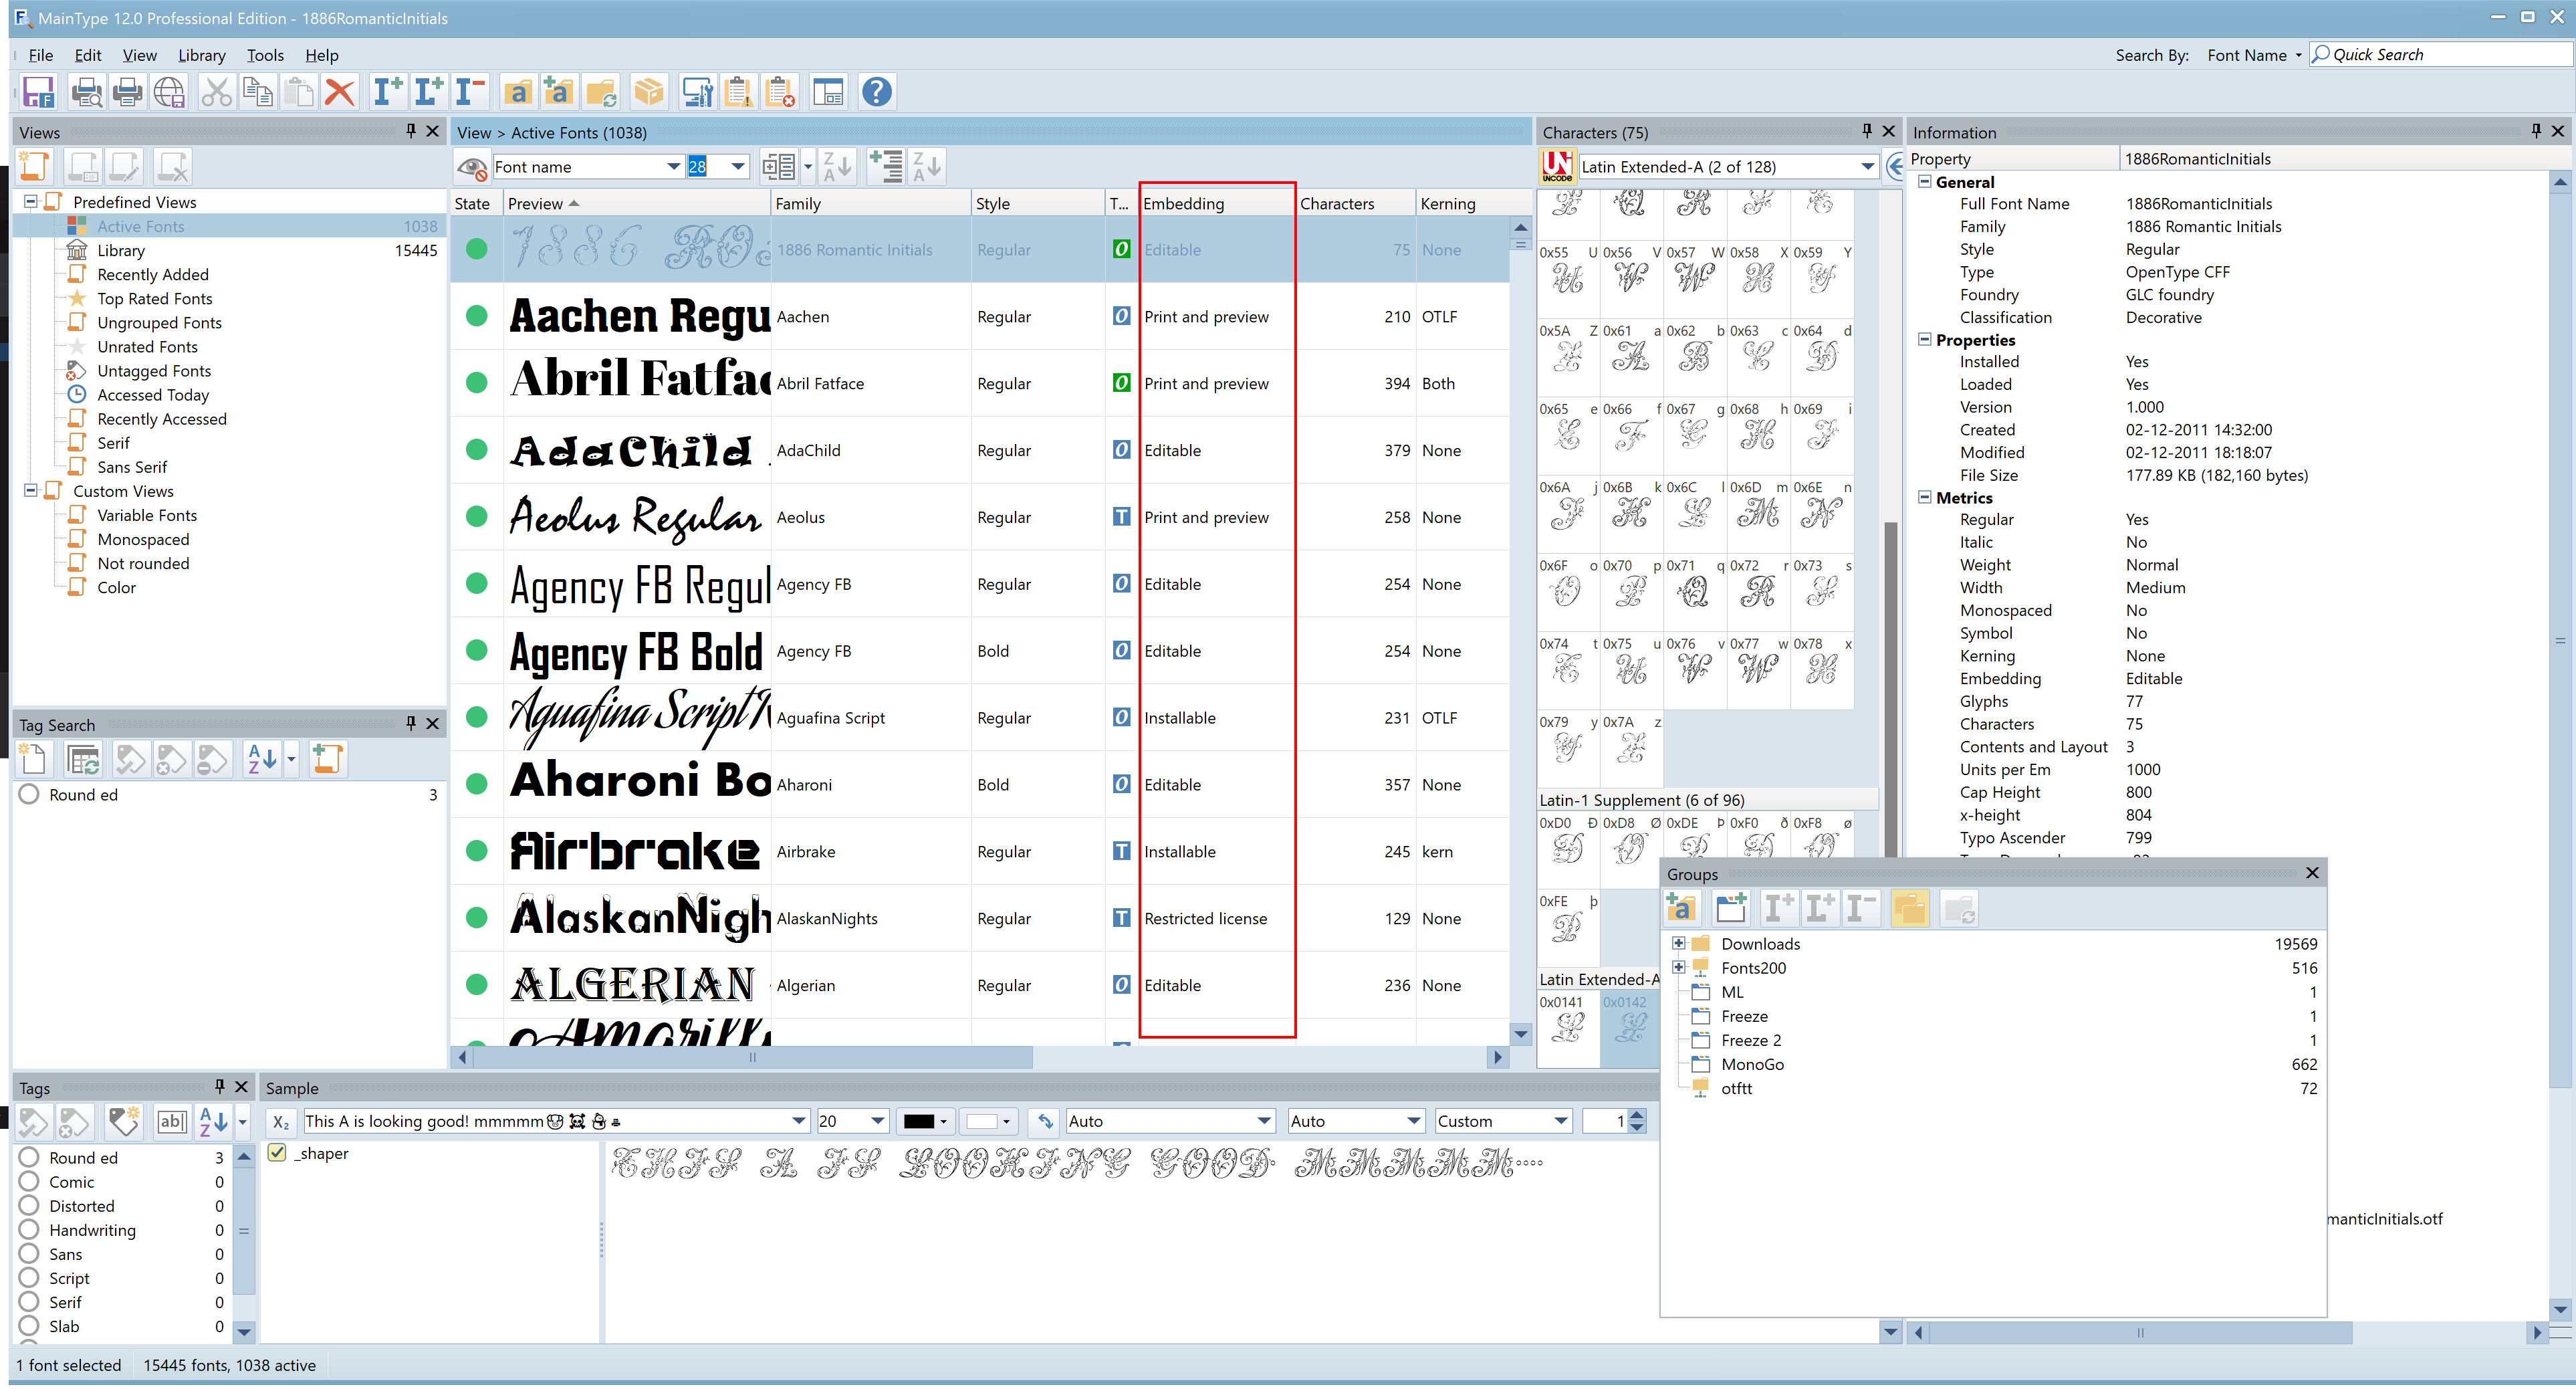The image size is (2576, 1389).
Task: Expand the Downloads group
Action: pyautogui.click(x=1678, y=943)
